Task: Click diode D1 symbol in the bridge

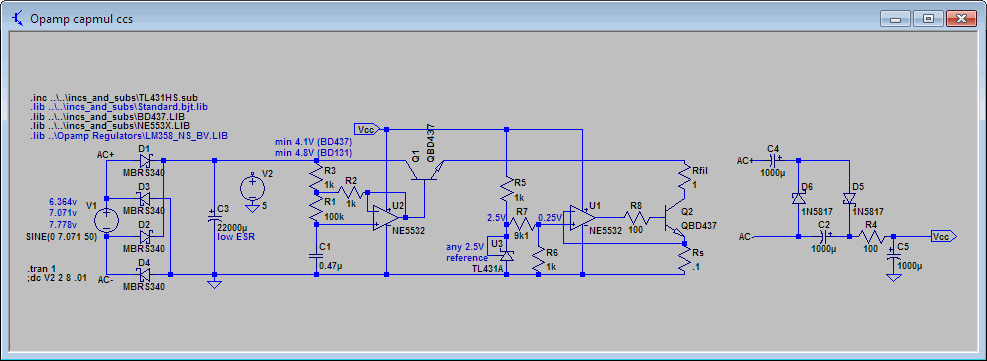Action: [145, 161]
